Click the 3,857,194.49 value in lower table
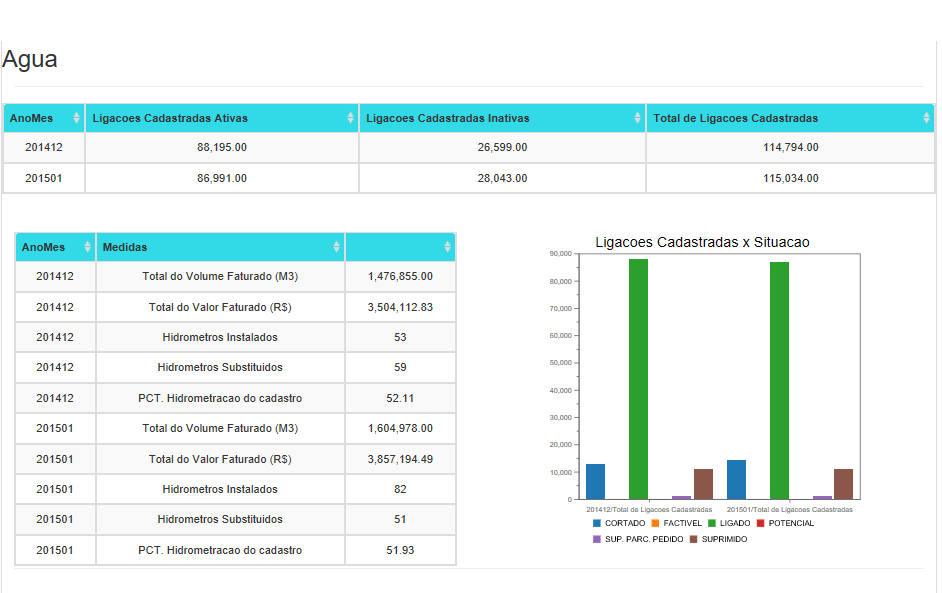This screenshot has width=942, height=593. (400, 459)
